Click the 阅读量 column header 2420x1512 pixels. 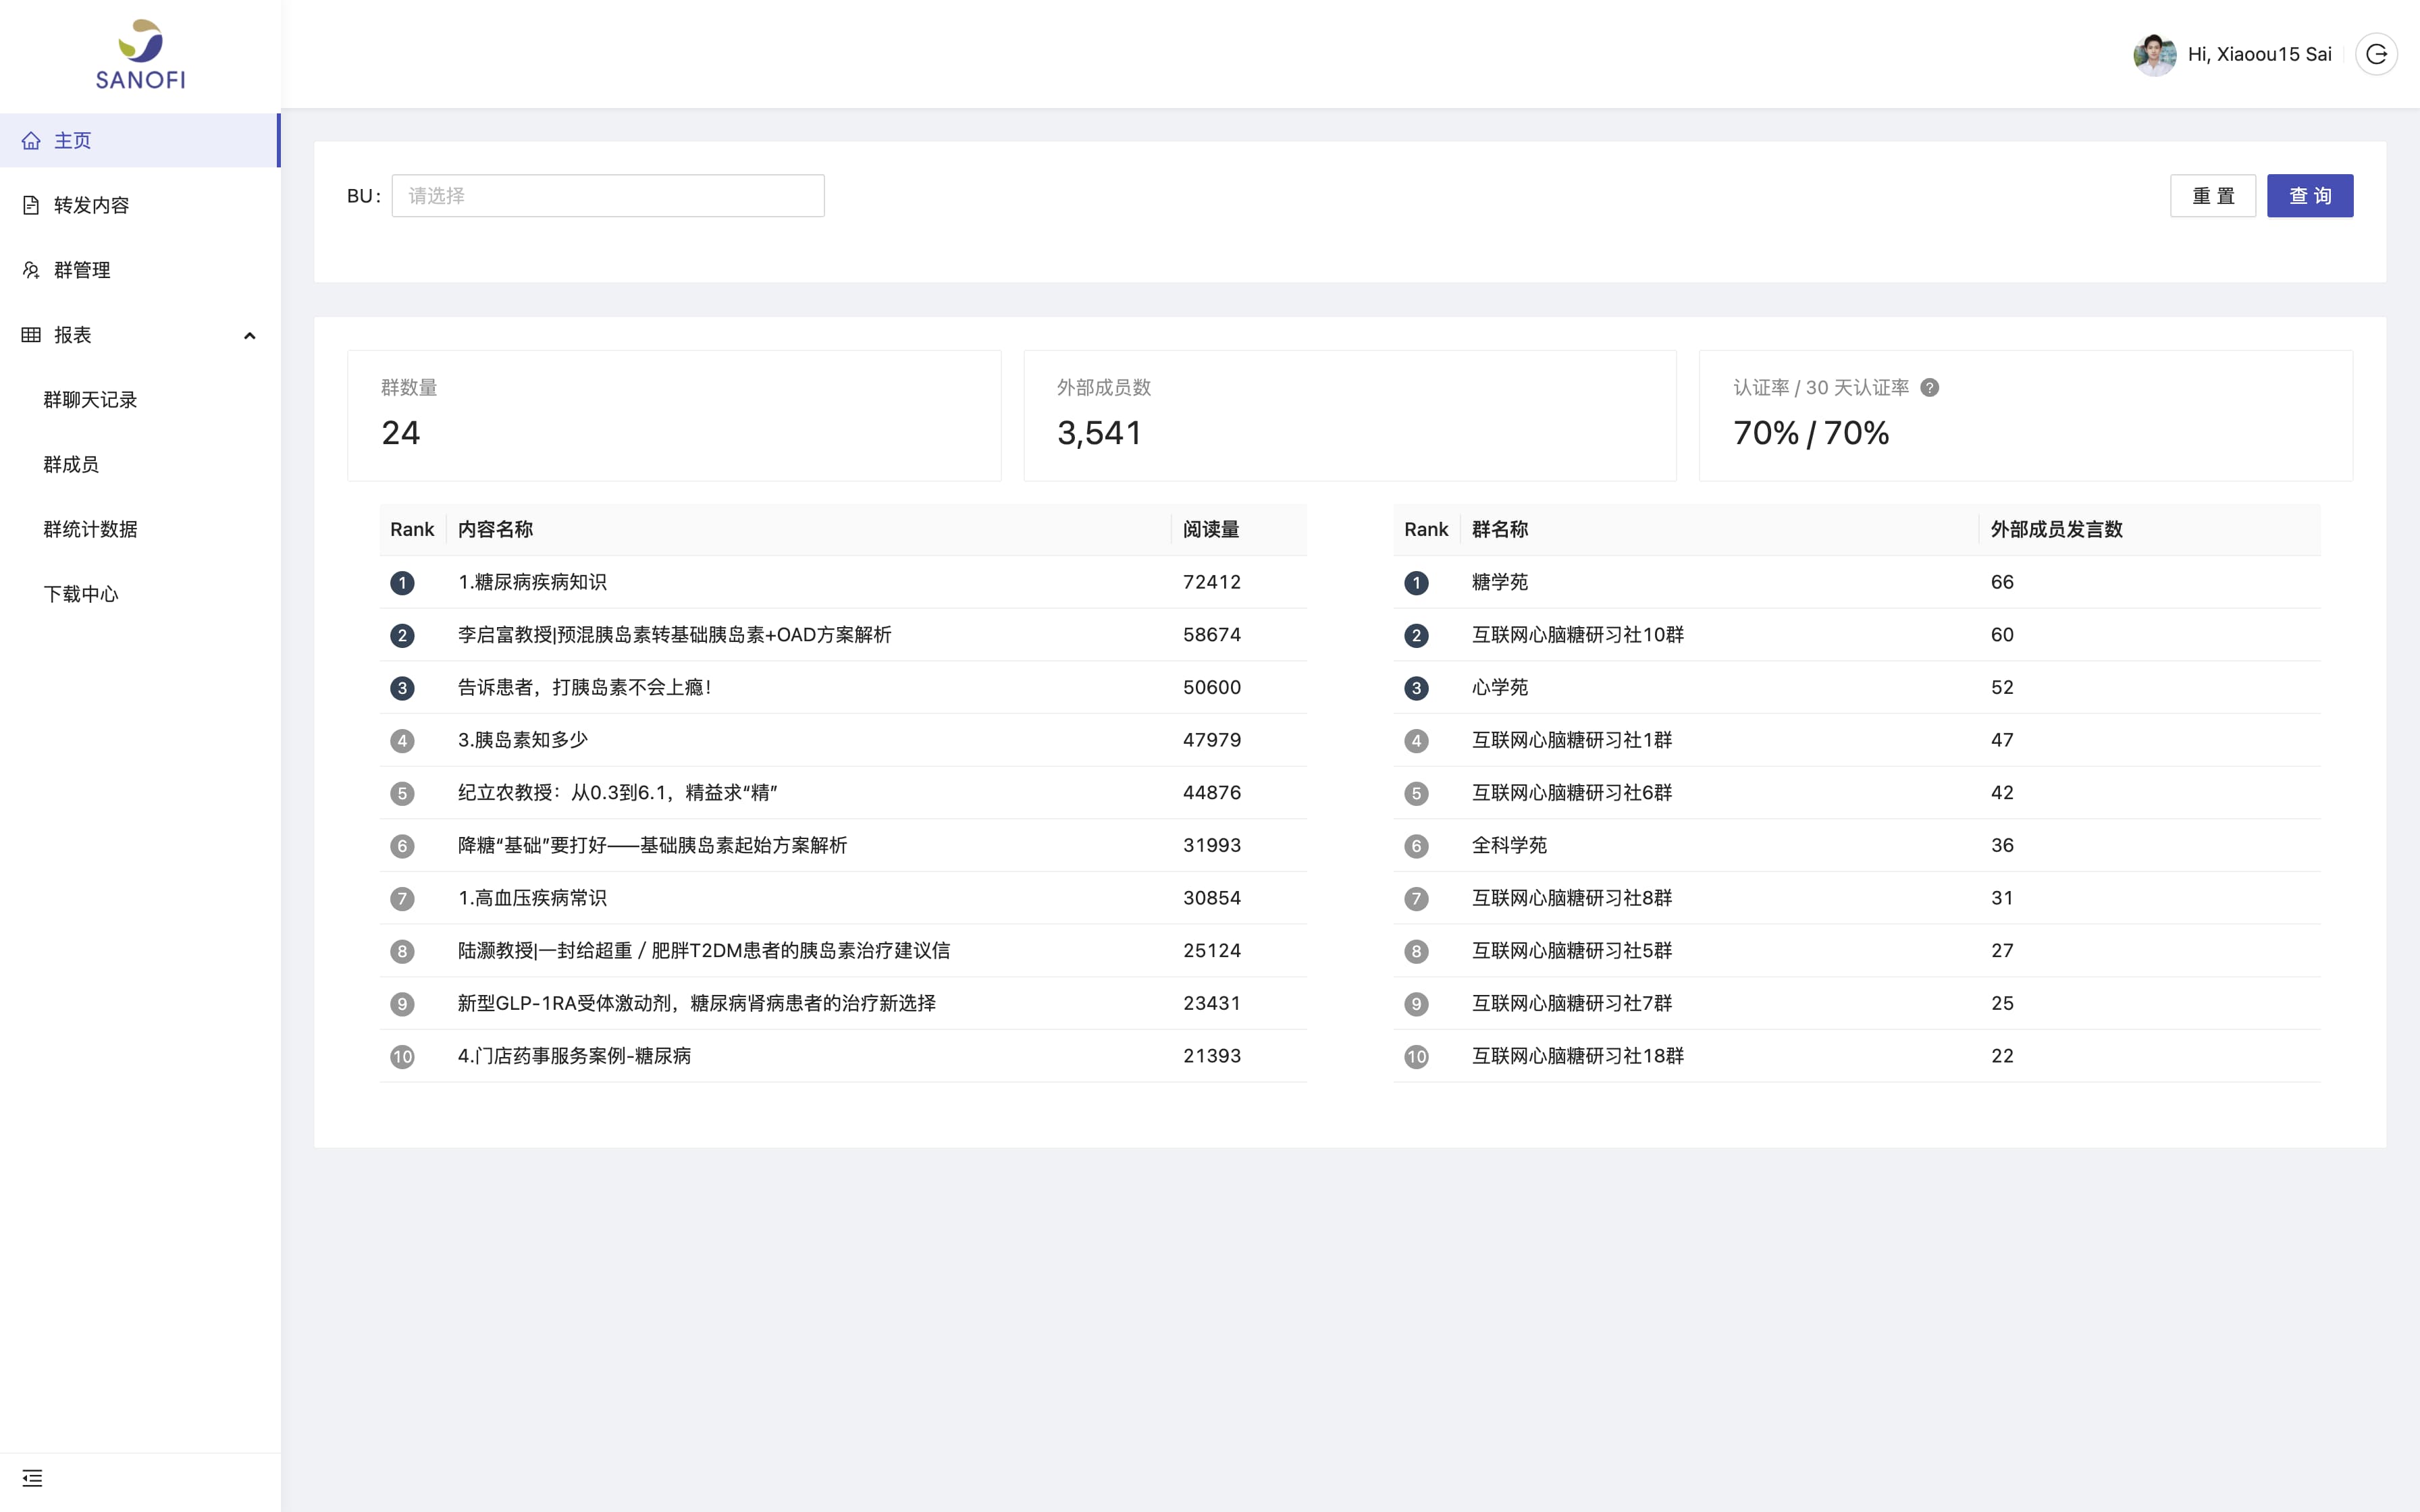pos(1210,529)
